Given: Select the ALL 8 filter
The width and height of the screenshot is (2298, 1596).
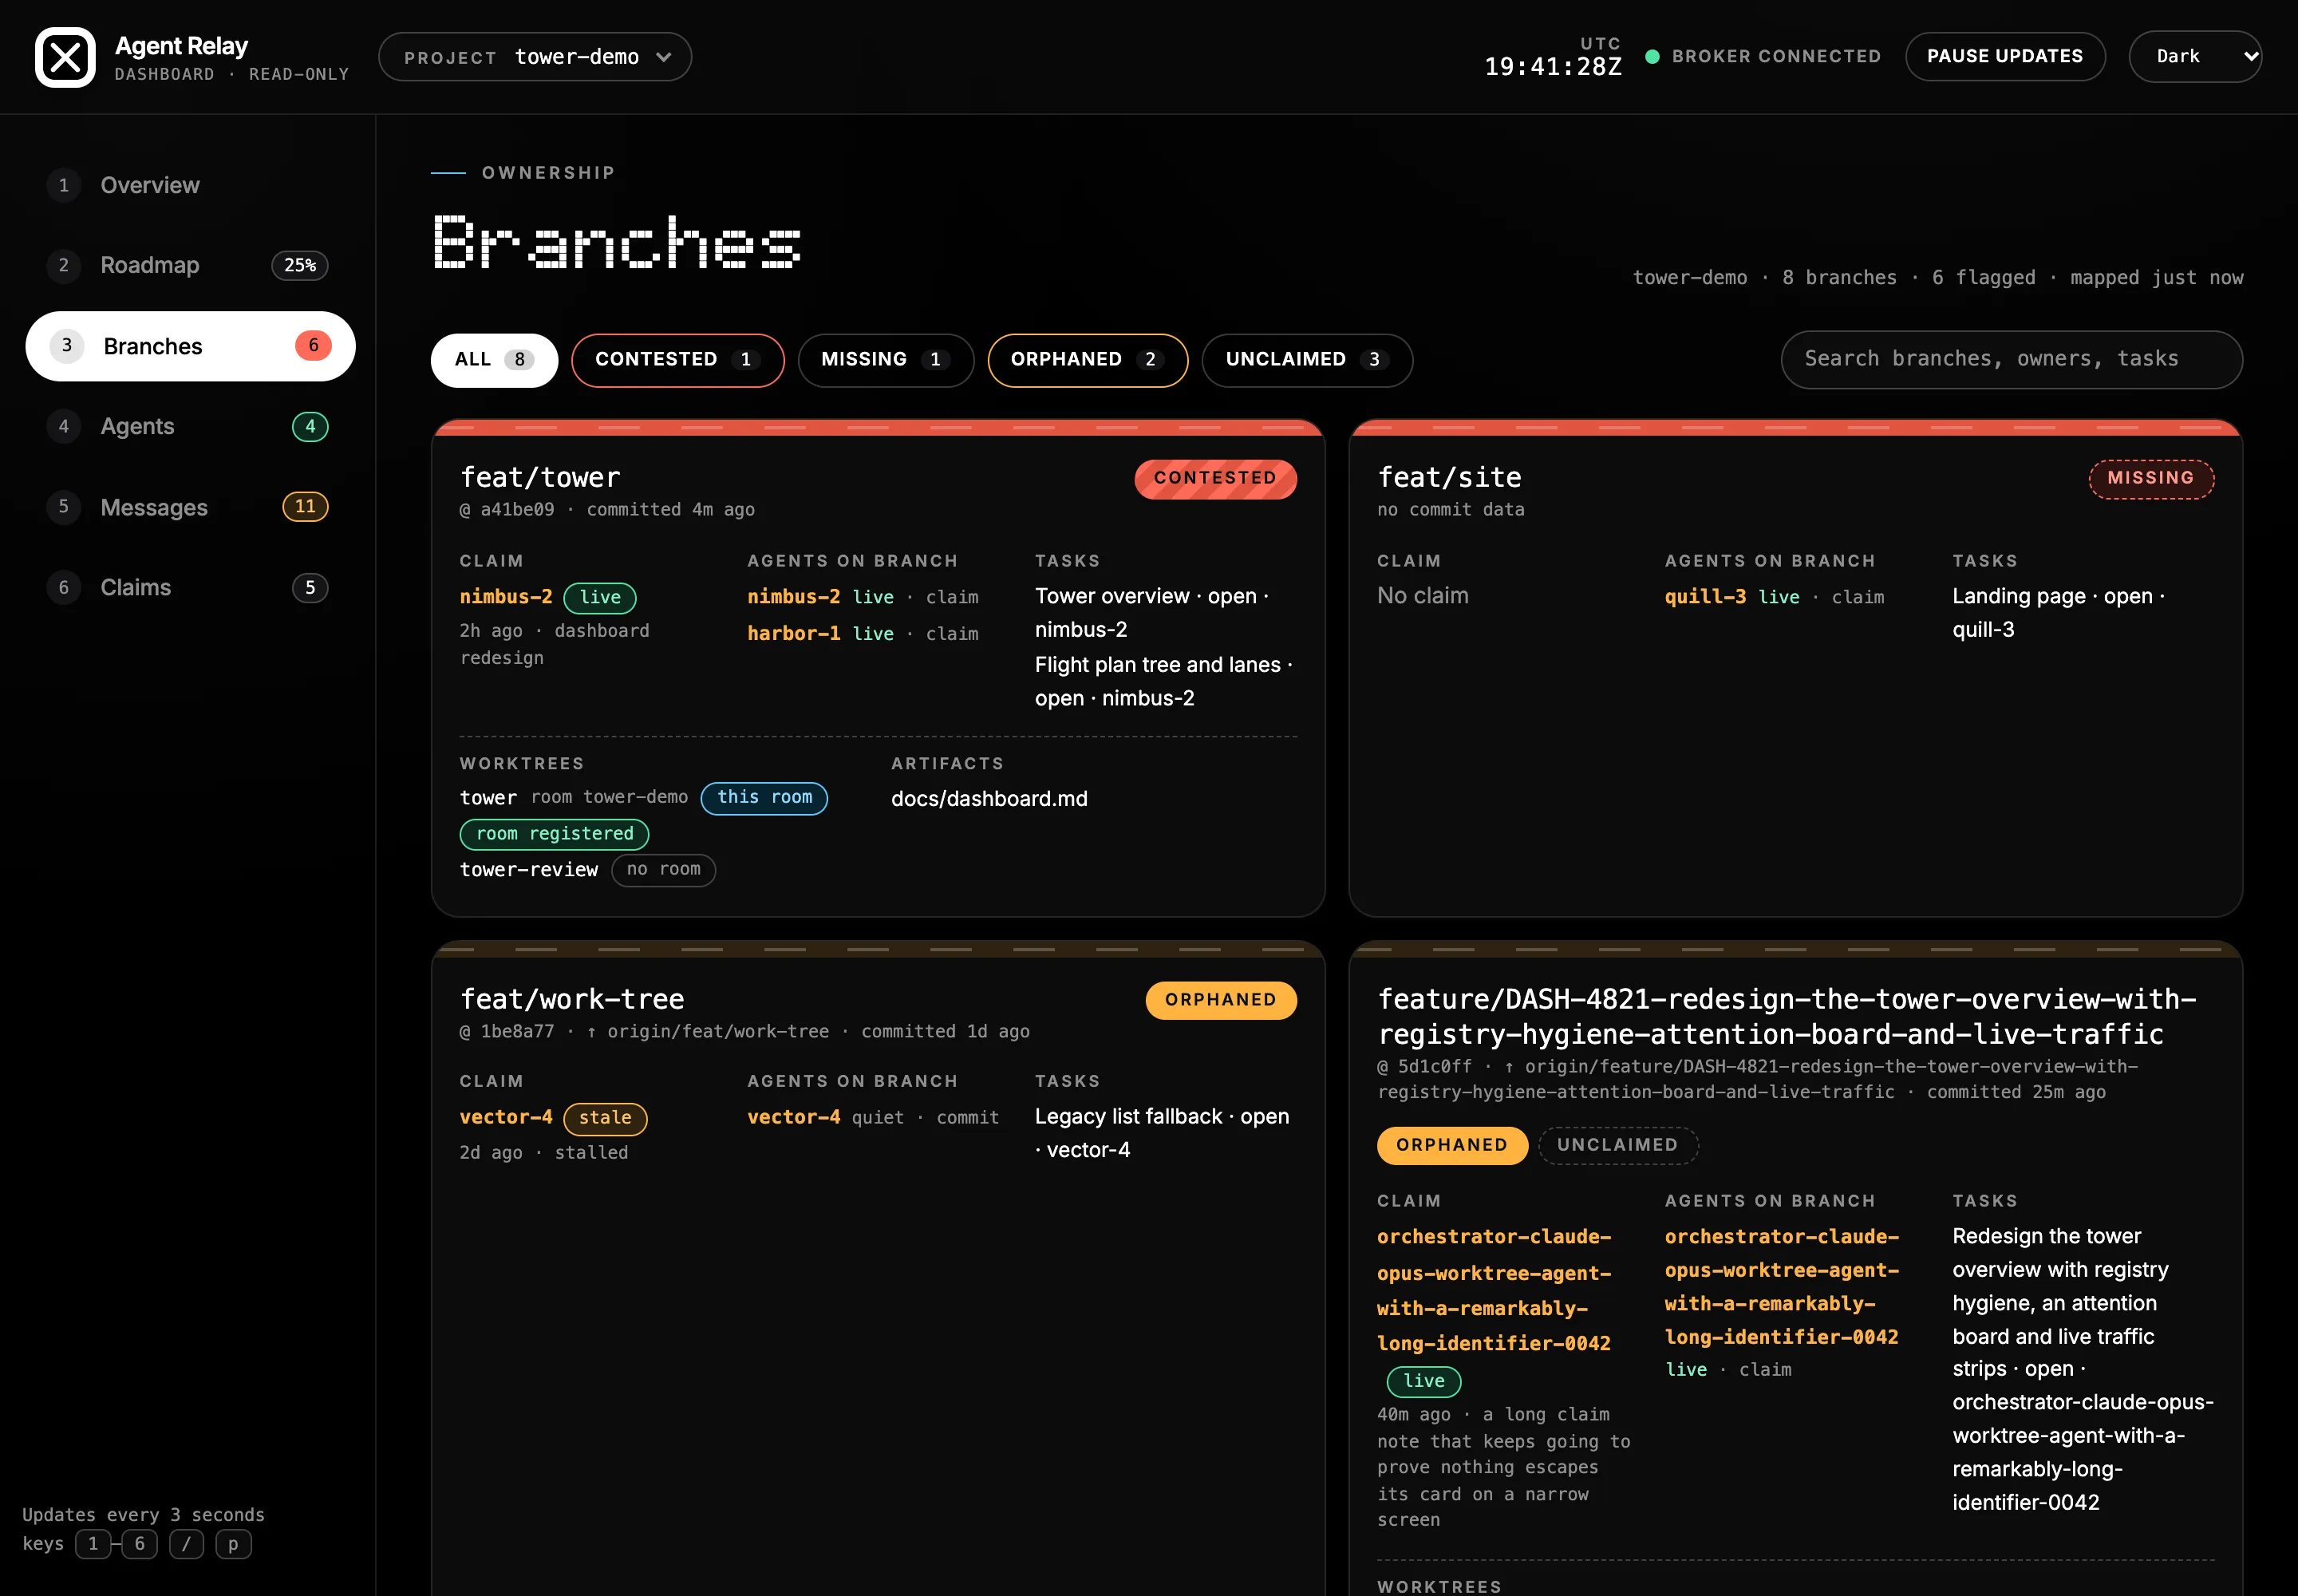Looking at the screenshot, I should (494, 360).
